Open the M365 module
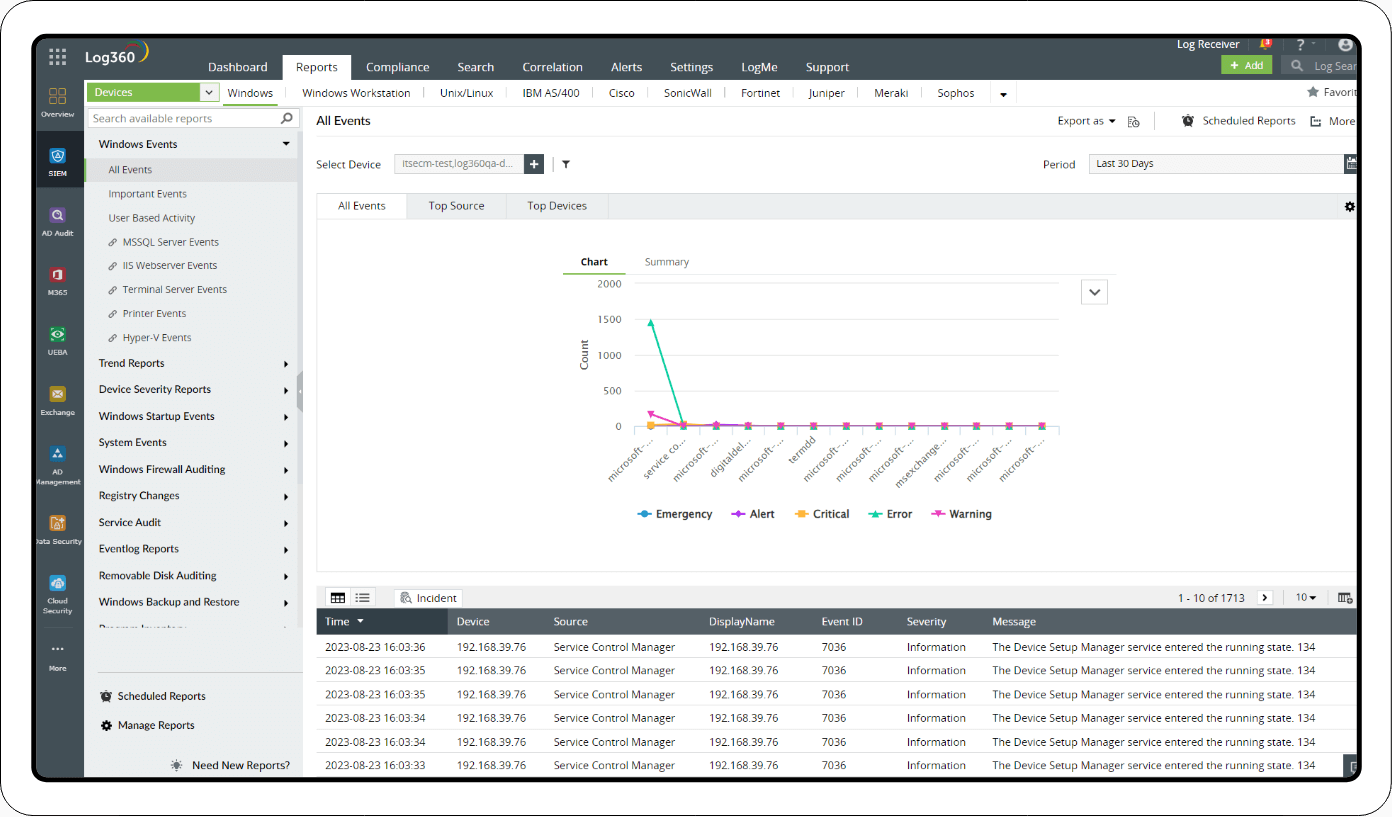Image resolution: width=1392 pixels, height=817 pixels. (x=58, y=281)
